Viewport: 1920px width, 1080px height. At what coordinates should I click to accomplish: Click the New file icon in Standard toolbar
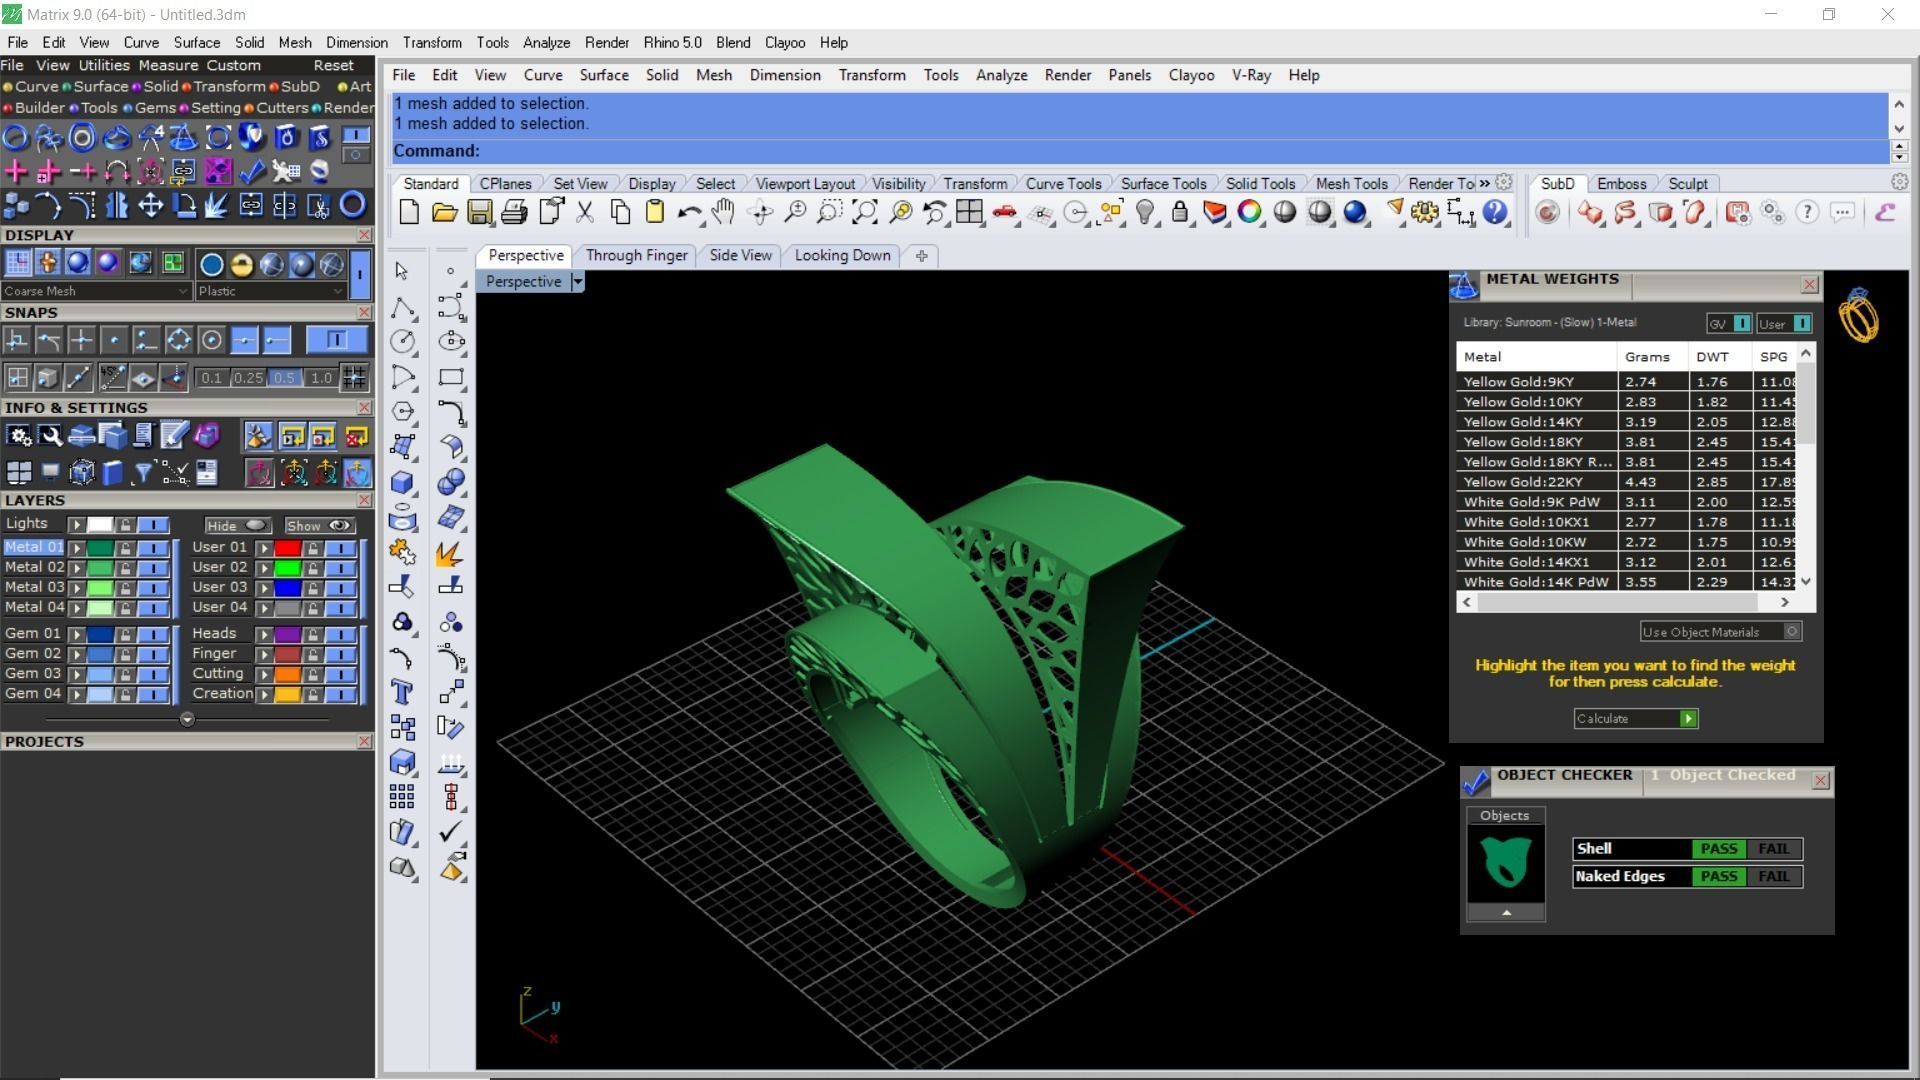point(409,212)
